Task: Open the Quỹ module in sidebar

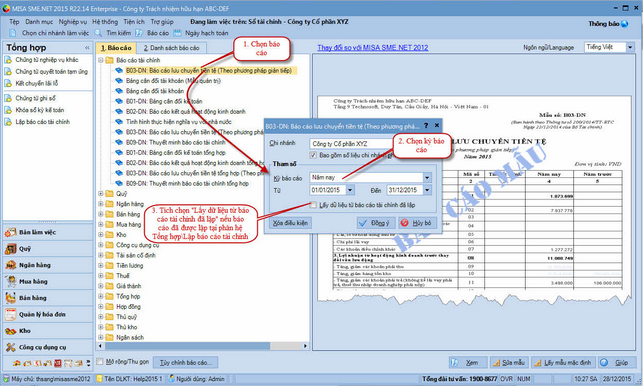Action: tap(48, 249)
